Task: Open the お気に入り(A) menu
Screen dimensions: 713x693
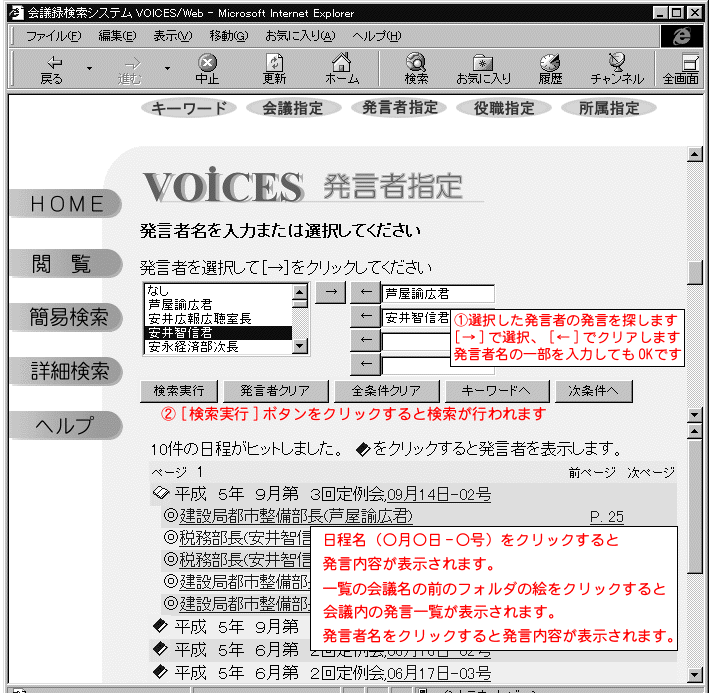Action: pos(300,35)
